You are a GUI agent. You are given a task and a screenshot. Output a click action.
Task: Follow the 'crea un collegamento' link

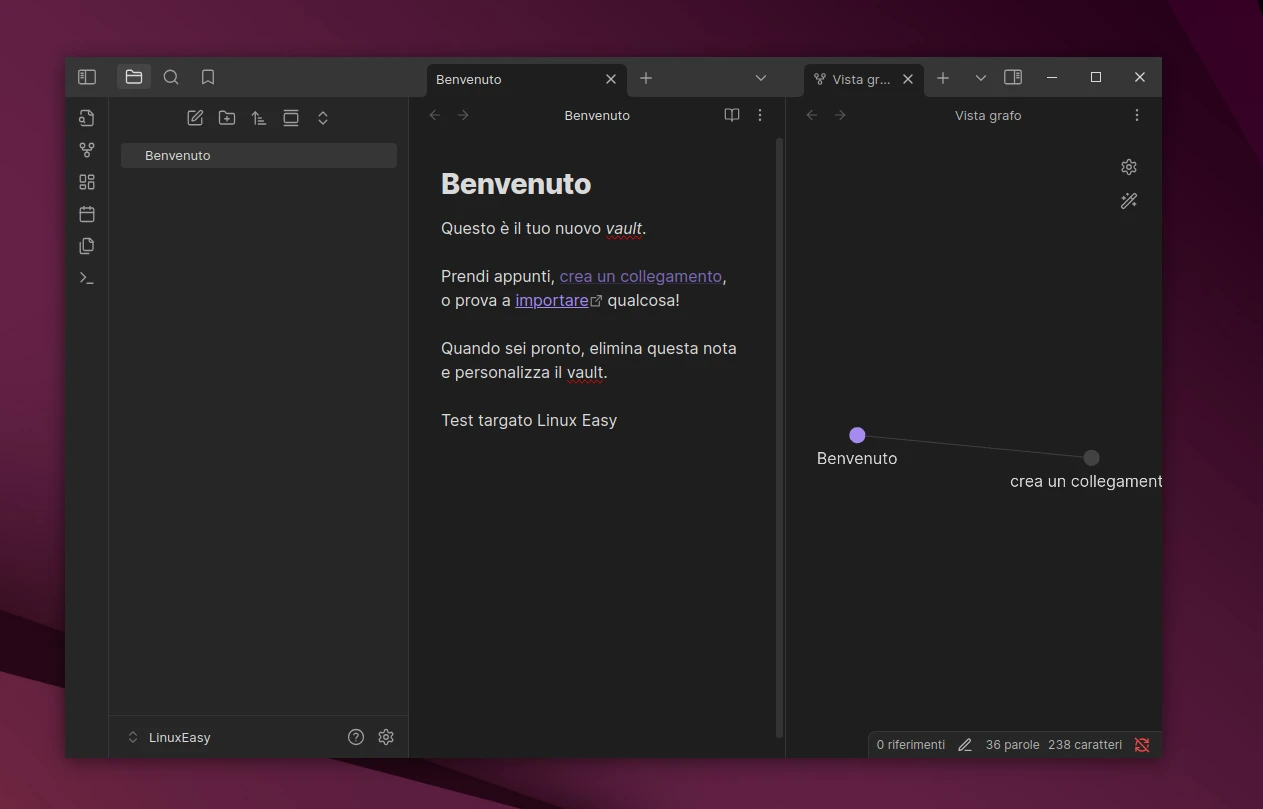(640, 276)
